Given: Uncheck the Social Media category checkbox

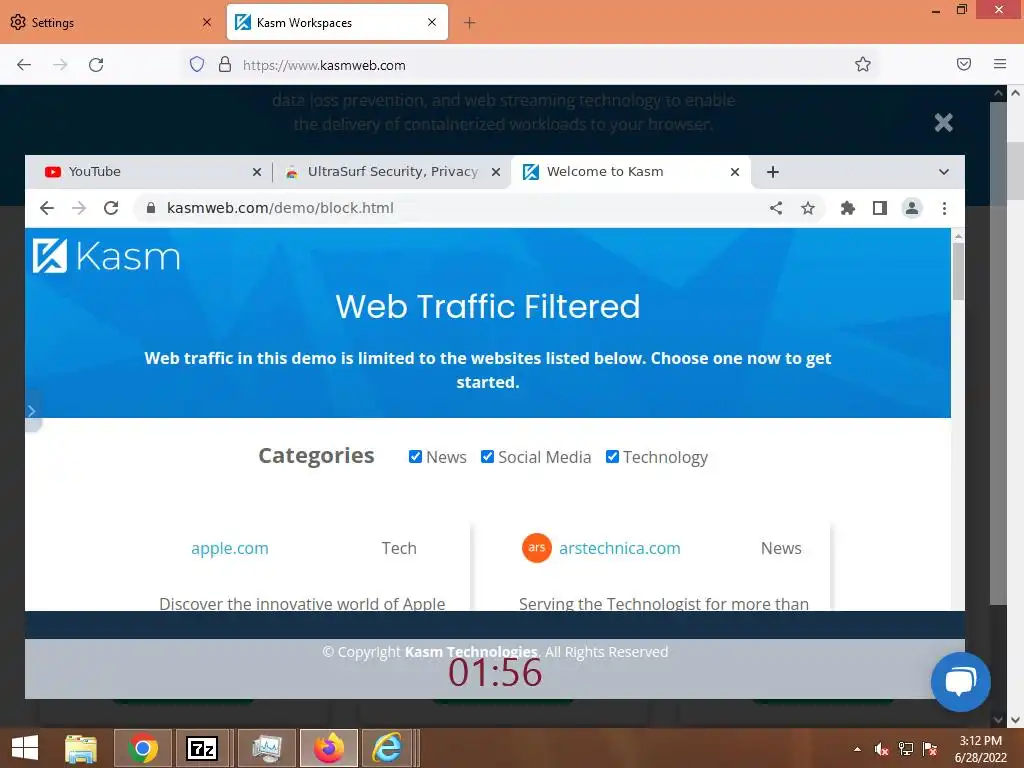Looking at the screenshot, I should point(487,456).
